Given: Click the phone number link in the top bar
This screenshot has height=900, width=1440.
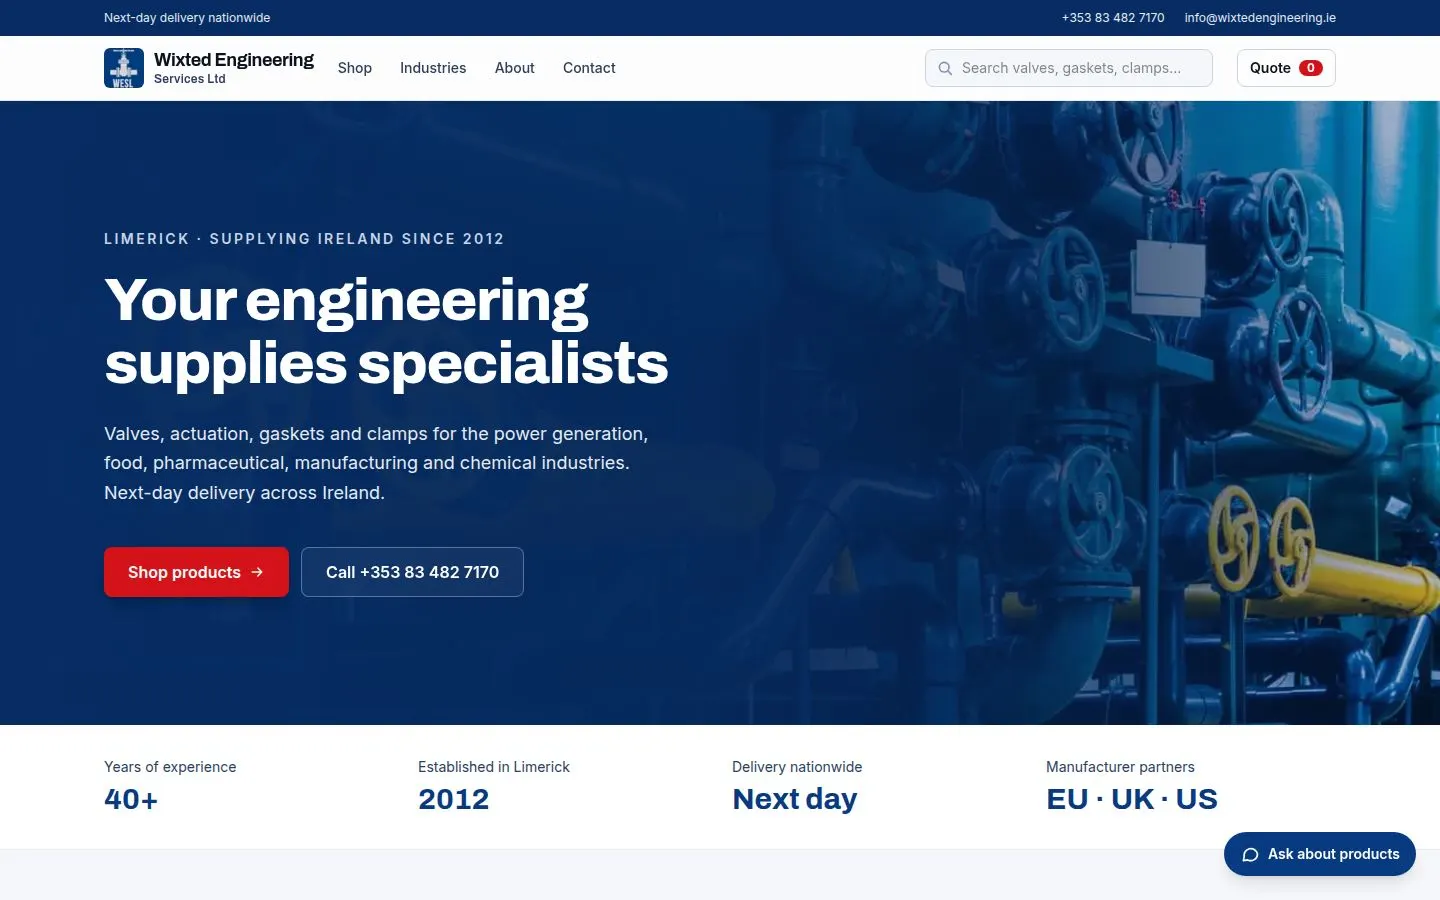Looking at the screenshot, I should [1113, 18].
